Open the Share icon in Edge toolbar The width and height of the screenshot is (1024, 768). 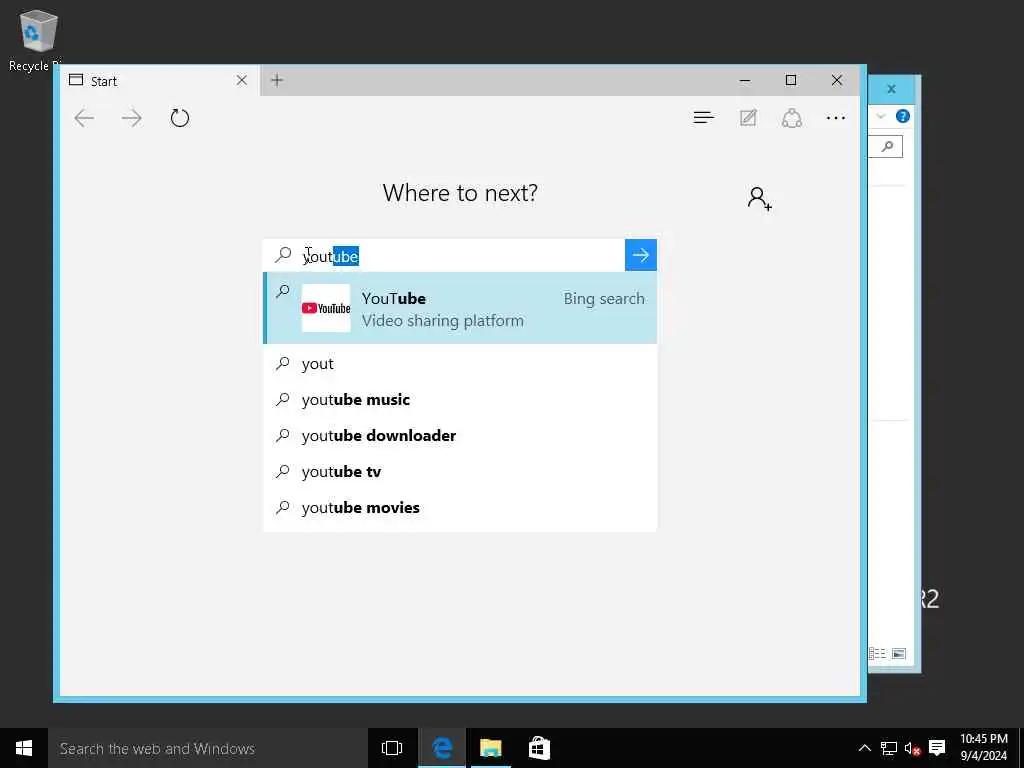point(792,118)
